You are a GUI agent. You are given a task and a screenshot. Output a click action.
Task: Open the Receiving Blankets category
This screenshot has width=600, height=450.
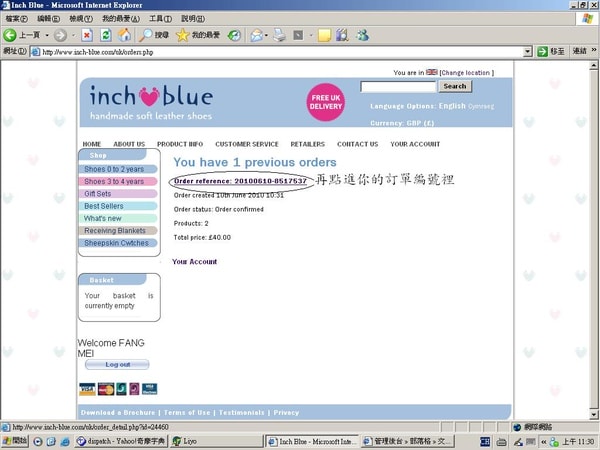[118, 230]
